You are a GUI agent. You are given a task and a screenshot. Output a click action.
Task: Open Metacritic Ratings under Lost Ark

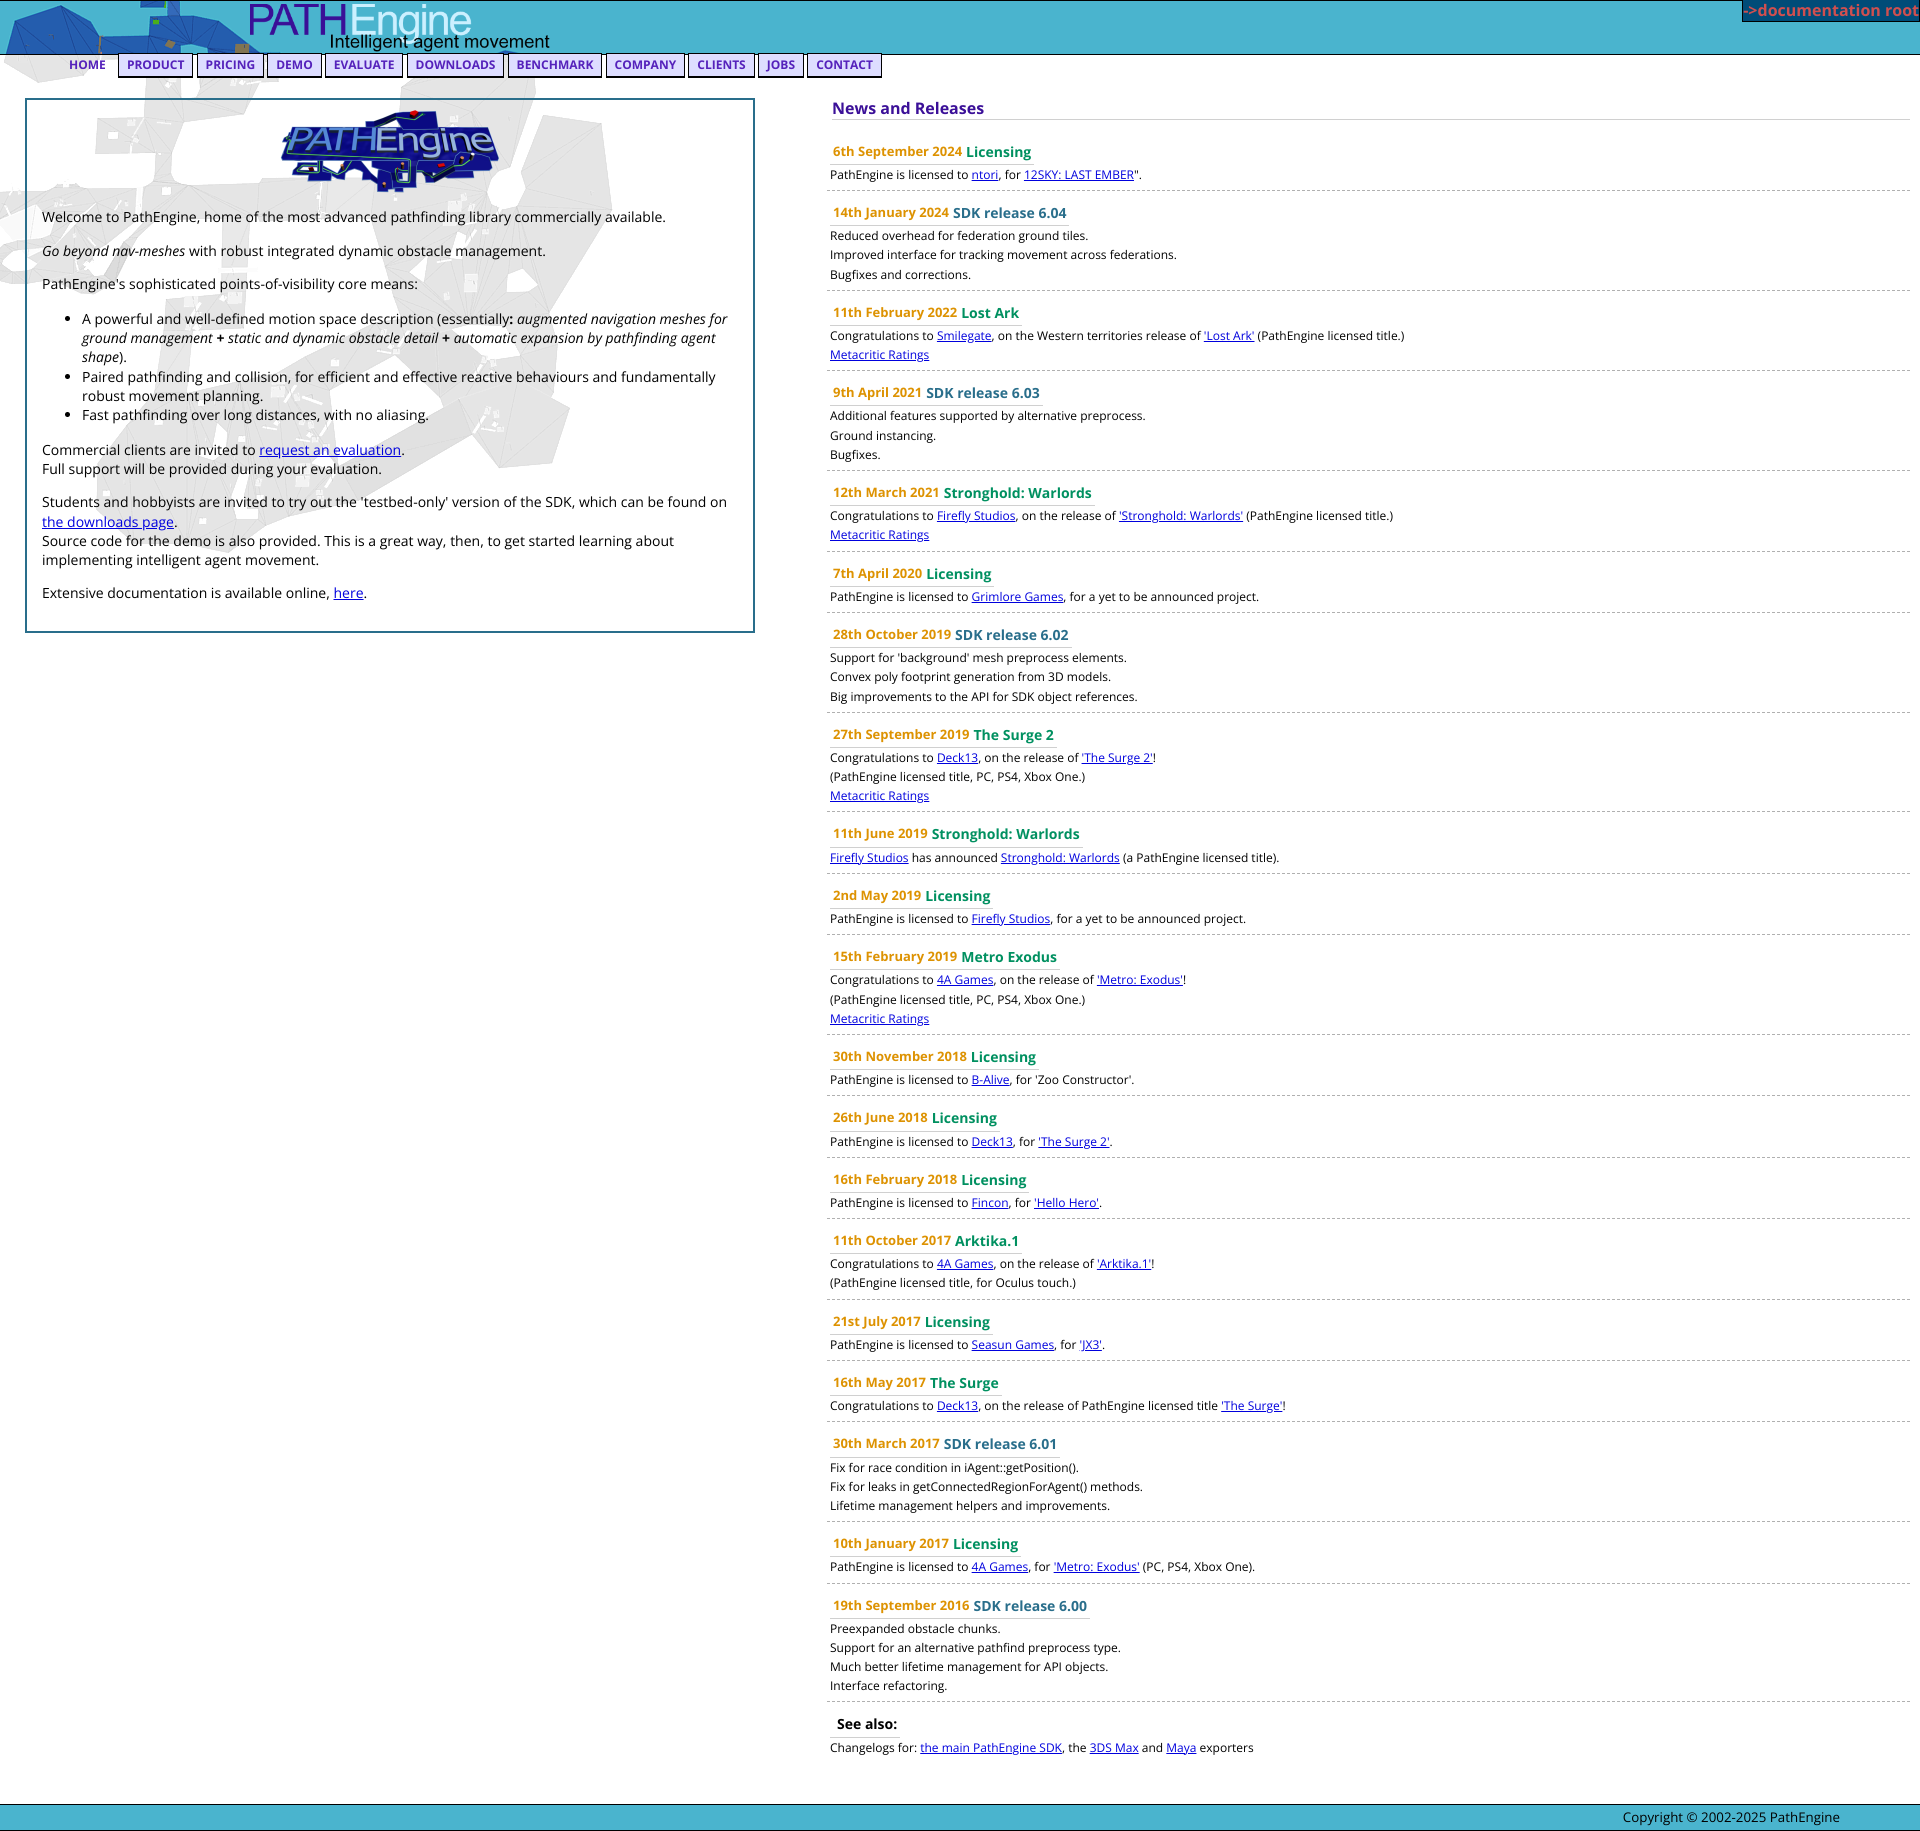pyautogui.click(x=879, y=355)
